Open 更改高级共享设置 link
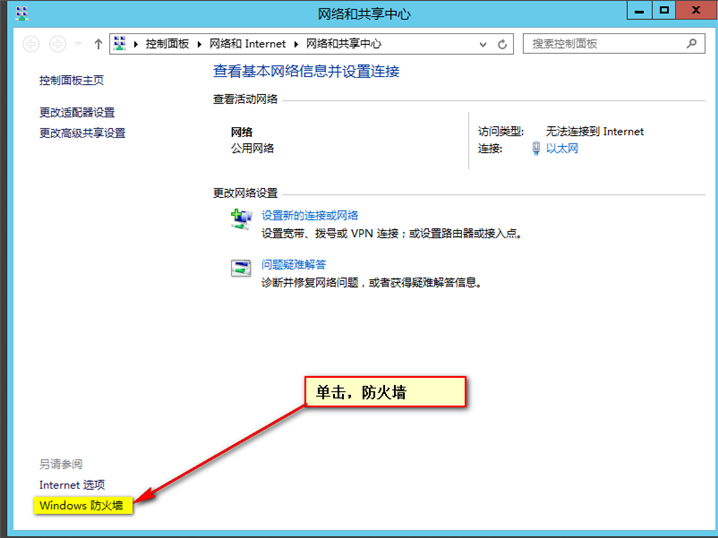The height and width of the screenshot is (538, 718). tap(82, 133)
